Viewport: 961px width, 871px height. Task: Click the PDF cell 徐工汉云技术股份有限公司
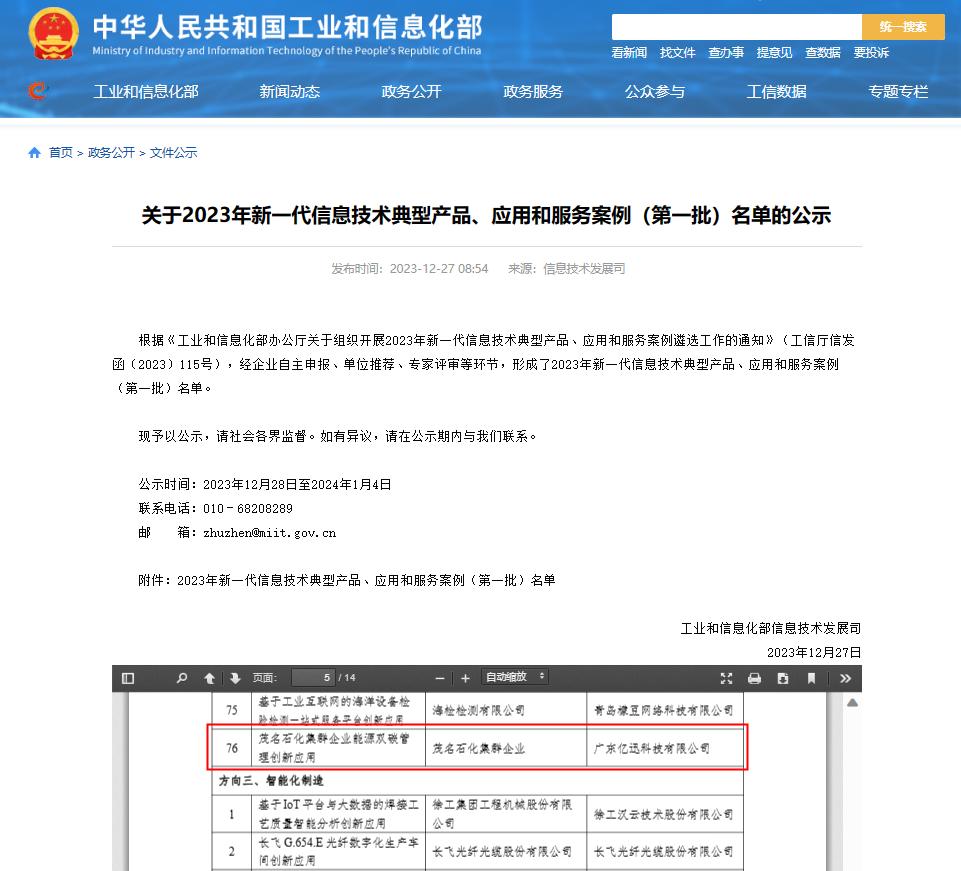click(x=663, y=815)
